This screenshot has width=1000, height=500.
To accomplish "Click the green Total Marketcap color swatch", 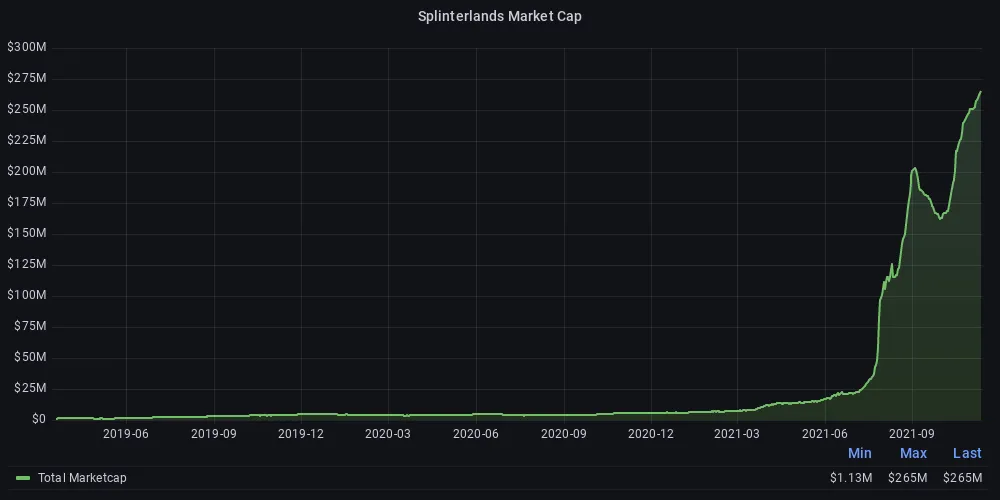I will click(24, 478).
